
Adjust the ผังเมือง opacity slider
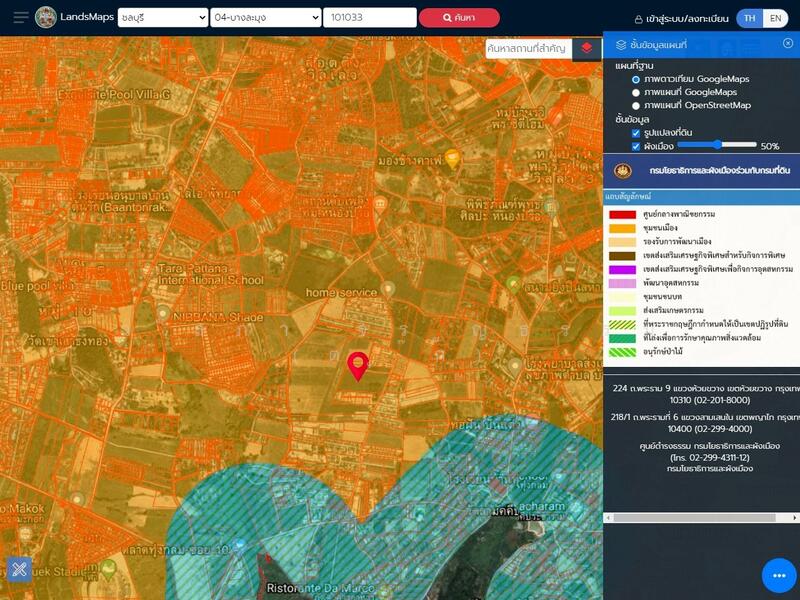717,146
